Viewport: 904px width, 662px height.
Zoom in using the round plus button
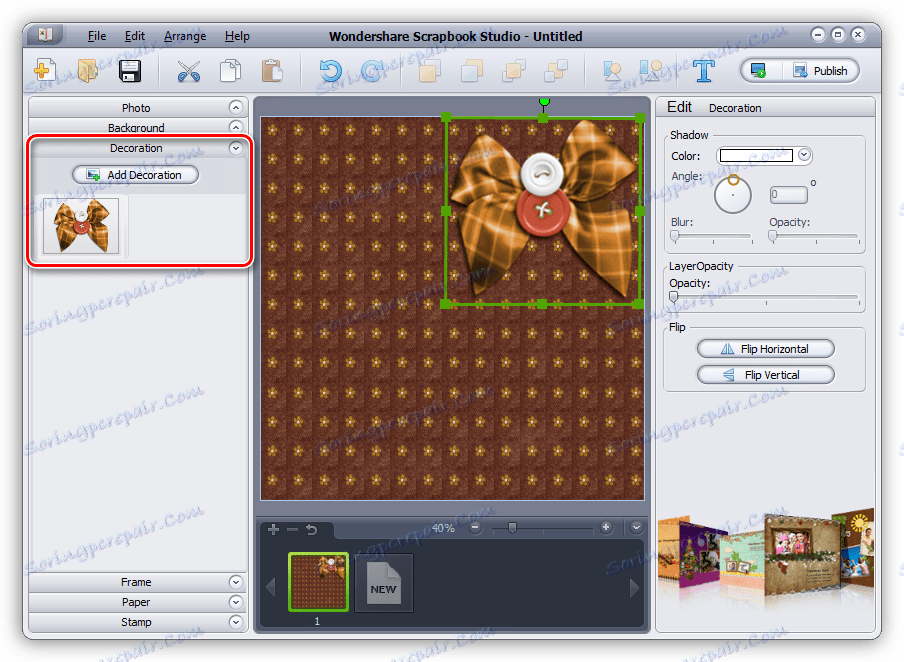(606, 527)
